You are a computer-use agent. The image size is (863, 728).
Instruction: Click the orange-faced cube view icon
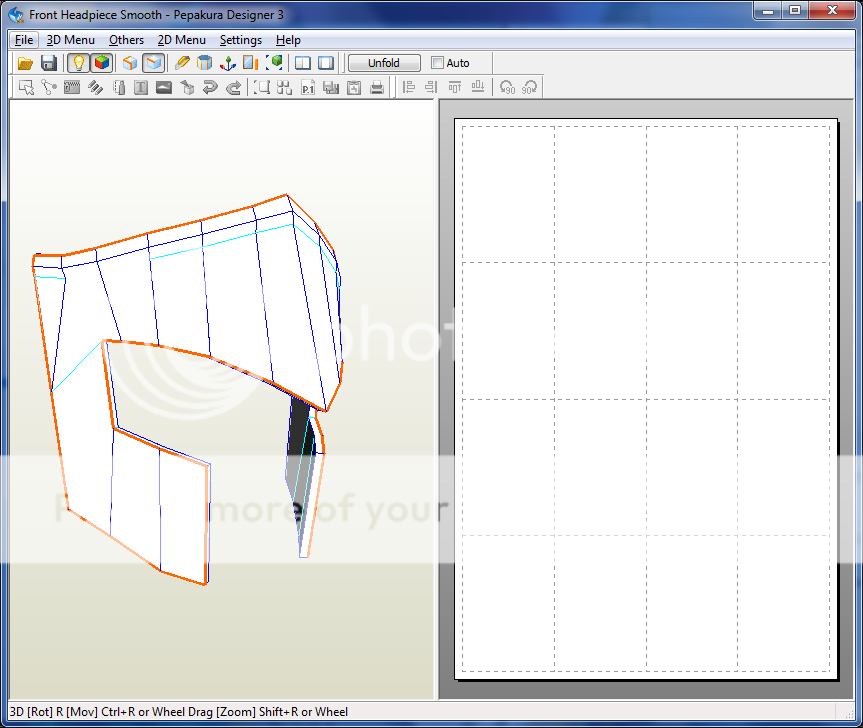click(130, 63)
